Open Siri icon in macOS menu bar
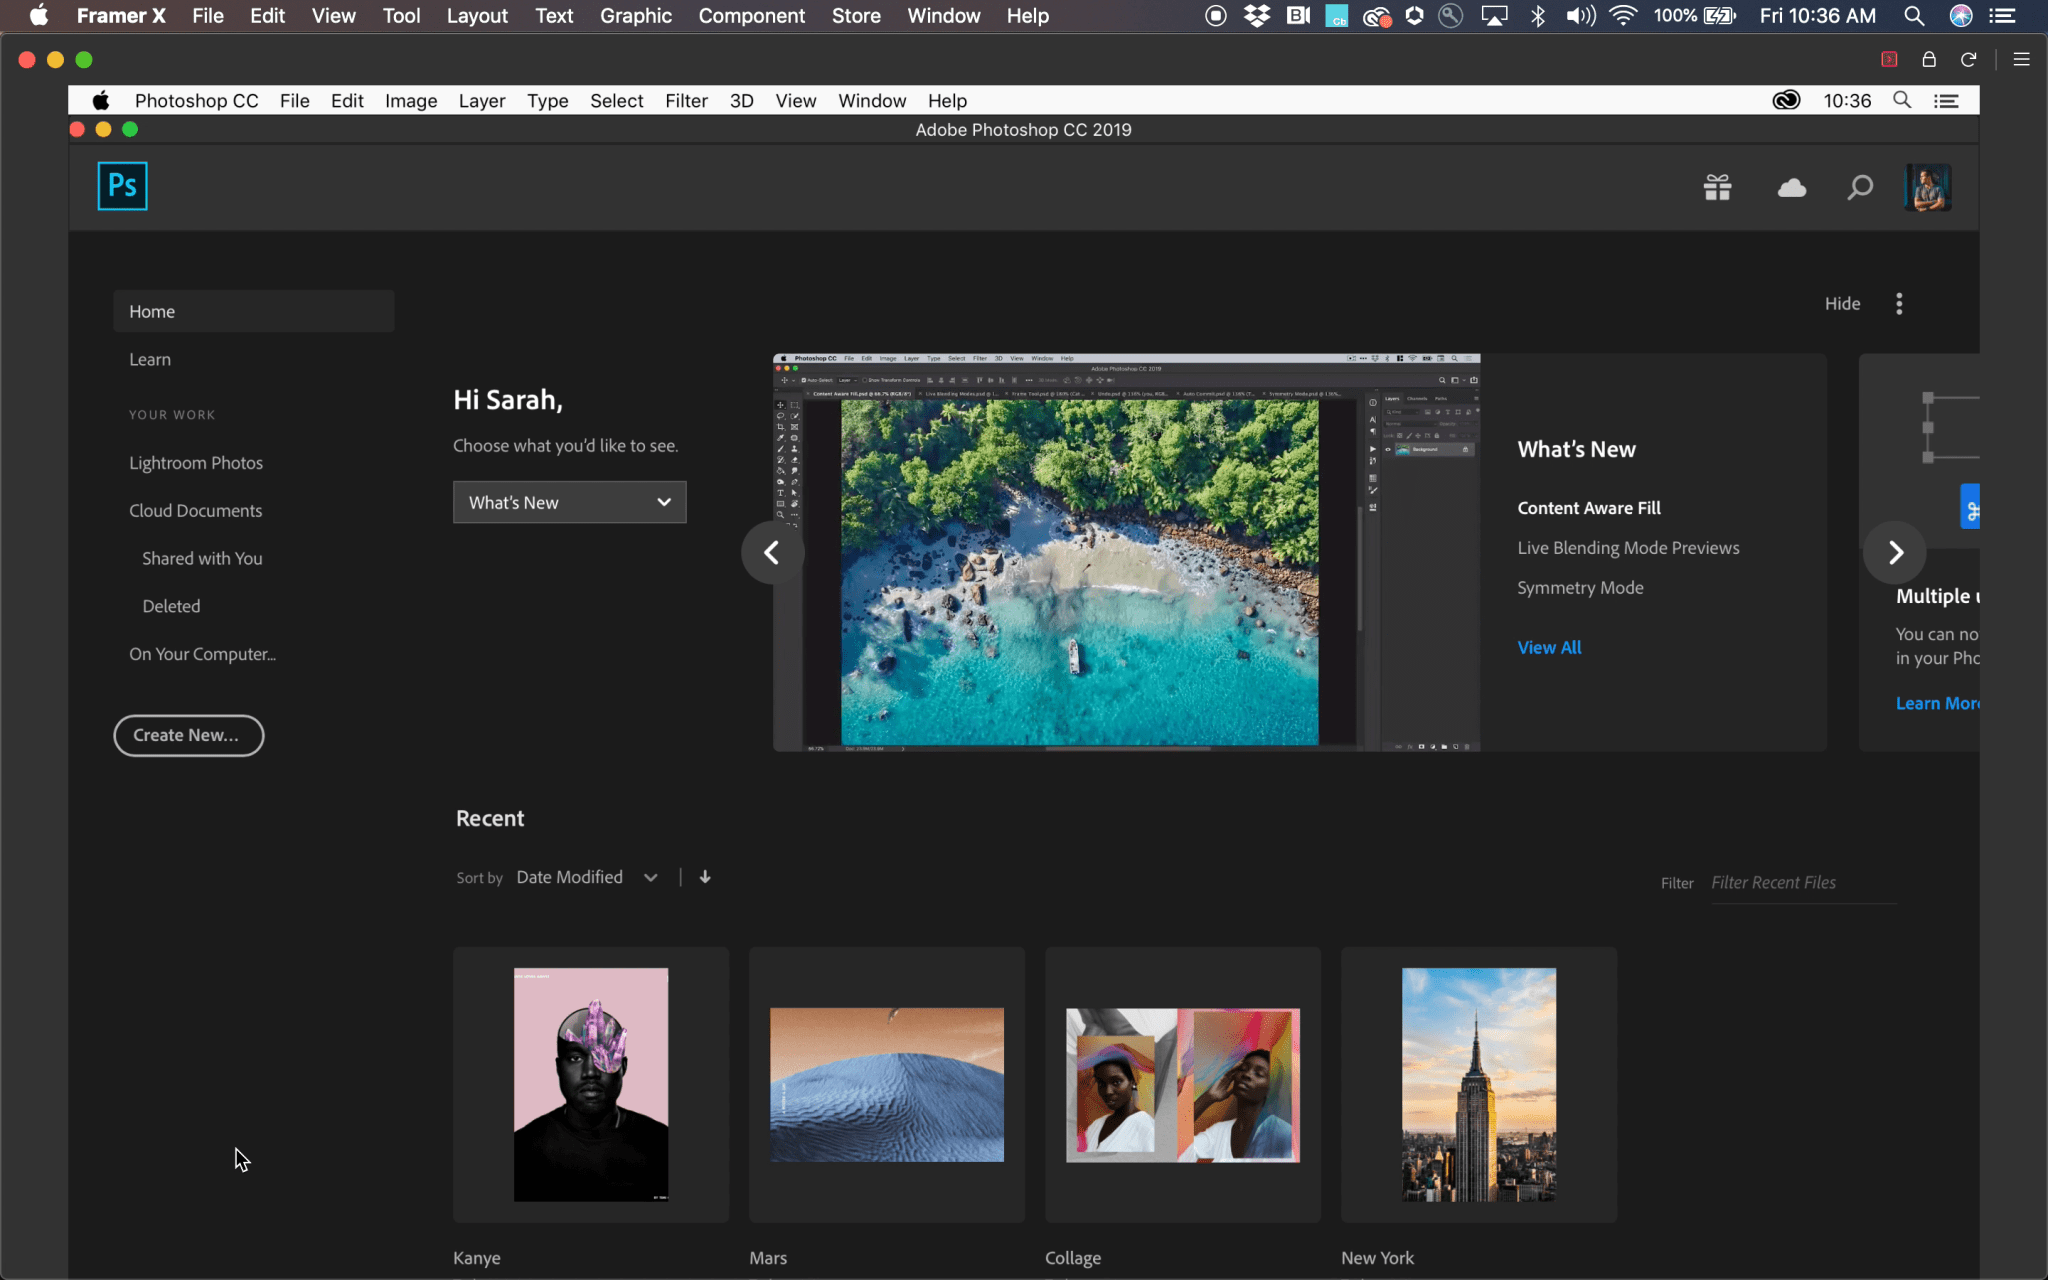Viewport: 2048px width, 1280px height. (x=1961, y=16)
